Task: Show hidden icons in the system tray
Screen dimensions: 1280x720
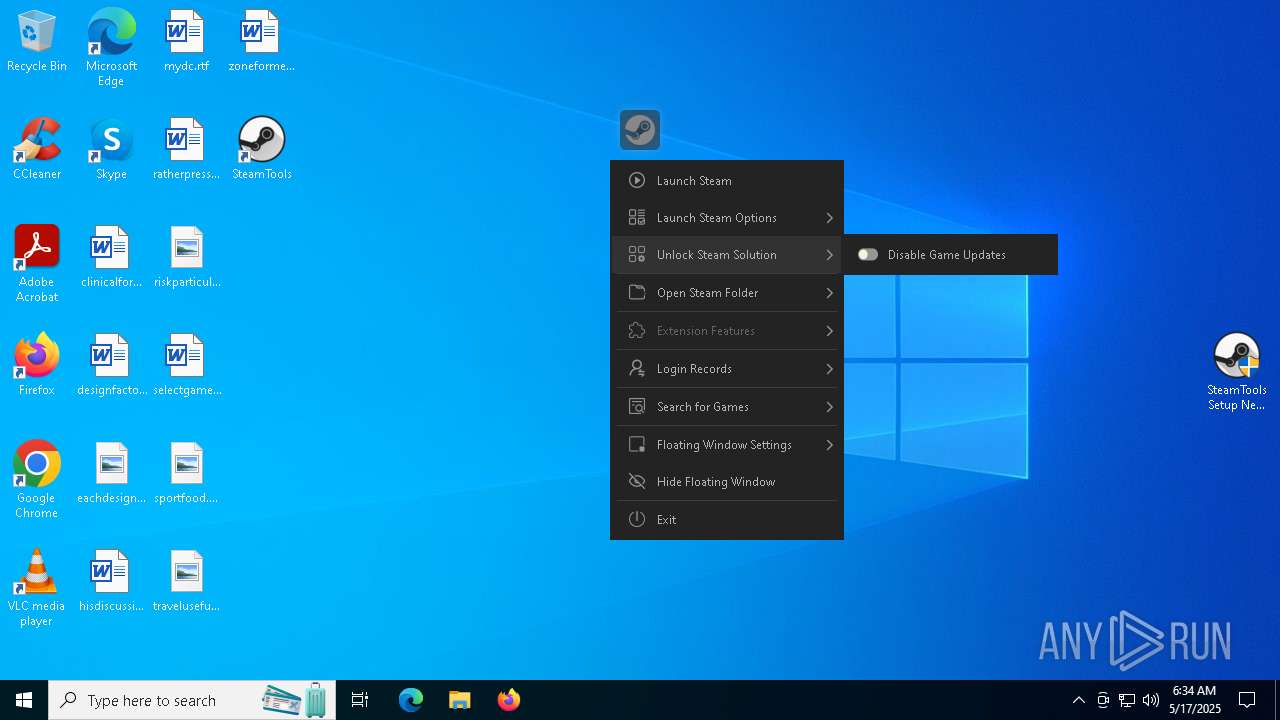Action: pyautogui.click(x=1078, y=700)
